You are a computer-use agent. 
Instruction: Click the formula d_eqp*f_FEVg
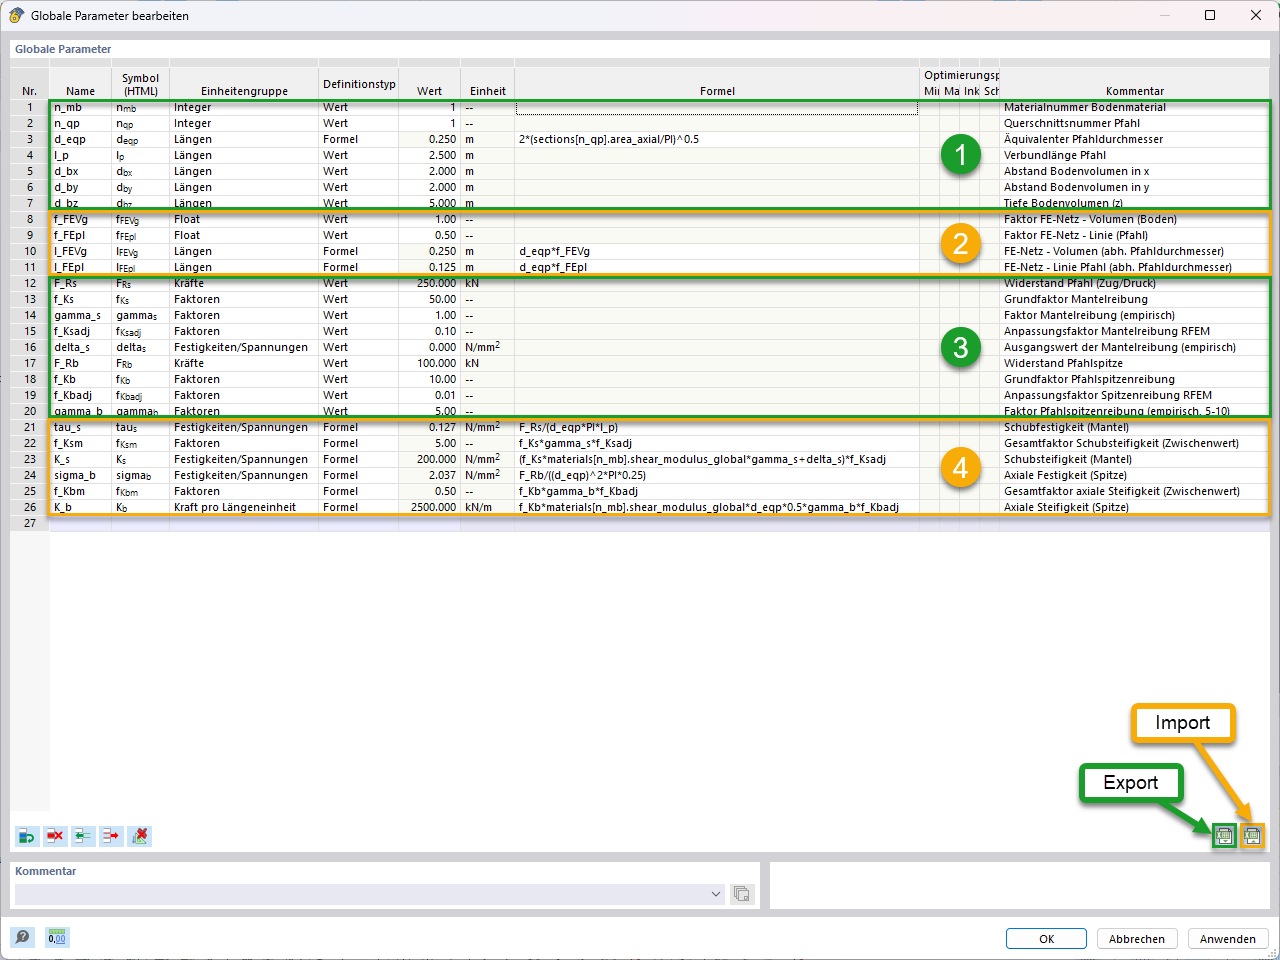[x=554, y=251]
